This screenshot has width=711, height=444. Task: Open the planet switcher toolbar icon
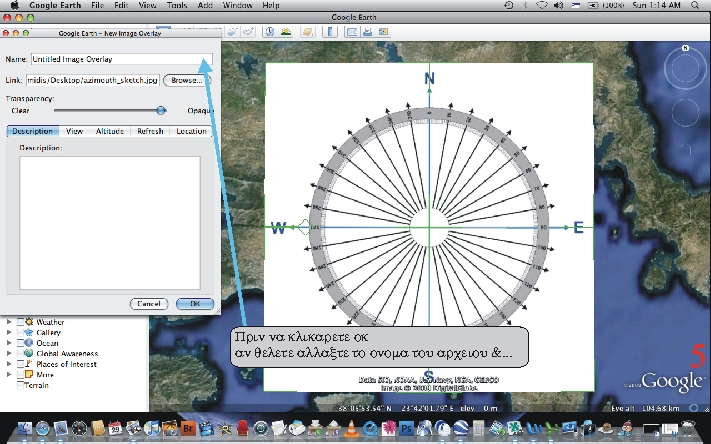click(308, 32)
